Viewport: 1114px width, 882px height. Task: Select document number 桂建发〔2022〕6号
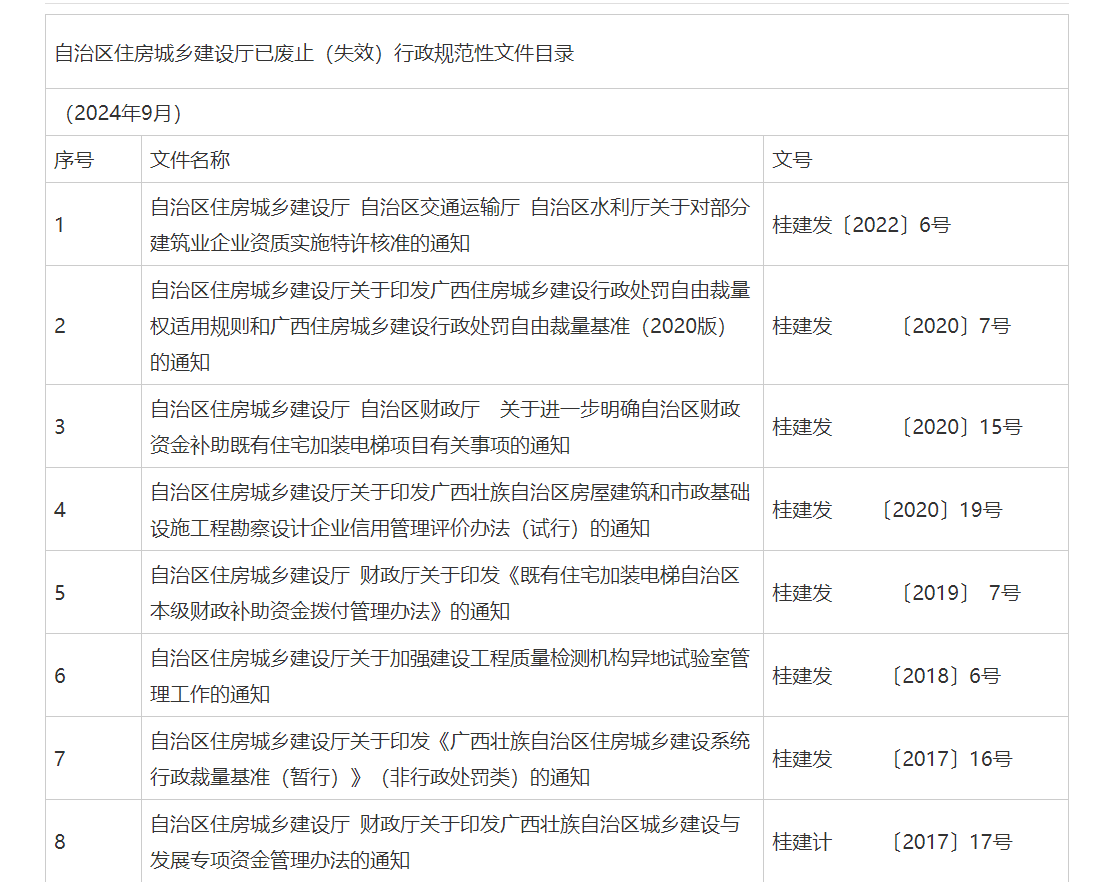tap(861, 225)
